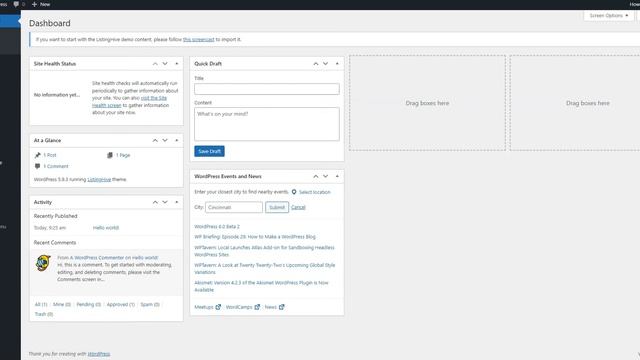This screenshot has height=360, width=640.
Task: Focus the Quick Draft Title field
Action: [267, 89]
